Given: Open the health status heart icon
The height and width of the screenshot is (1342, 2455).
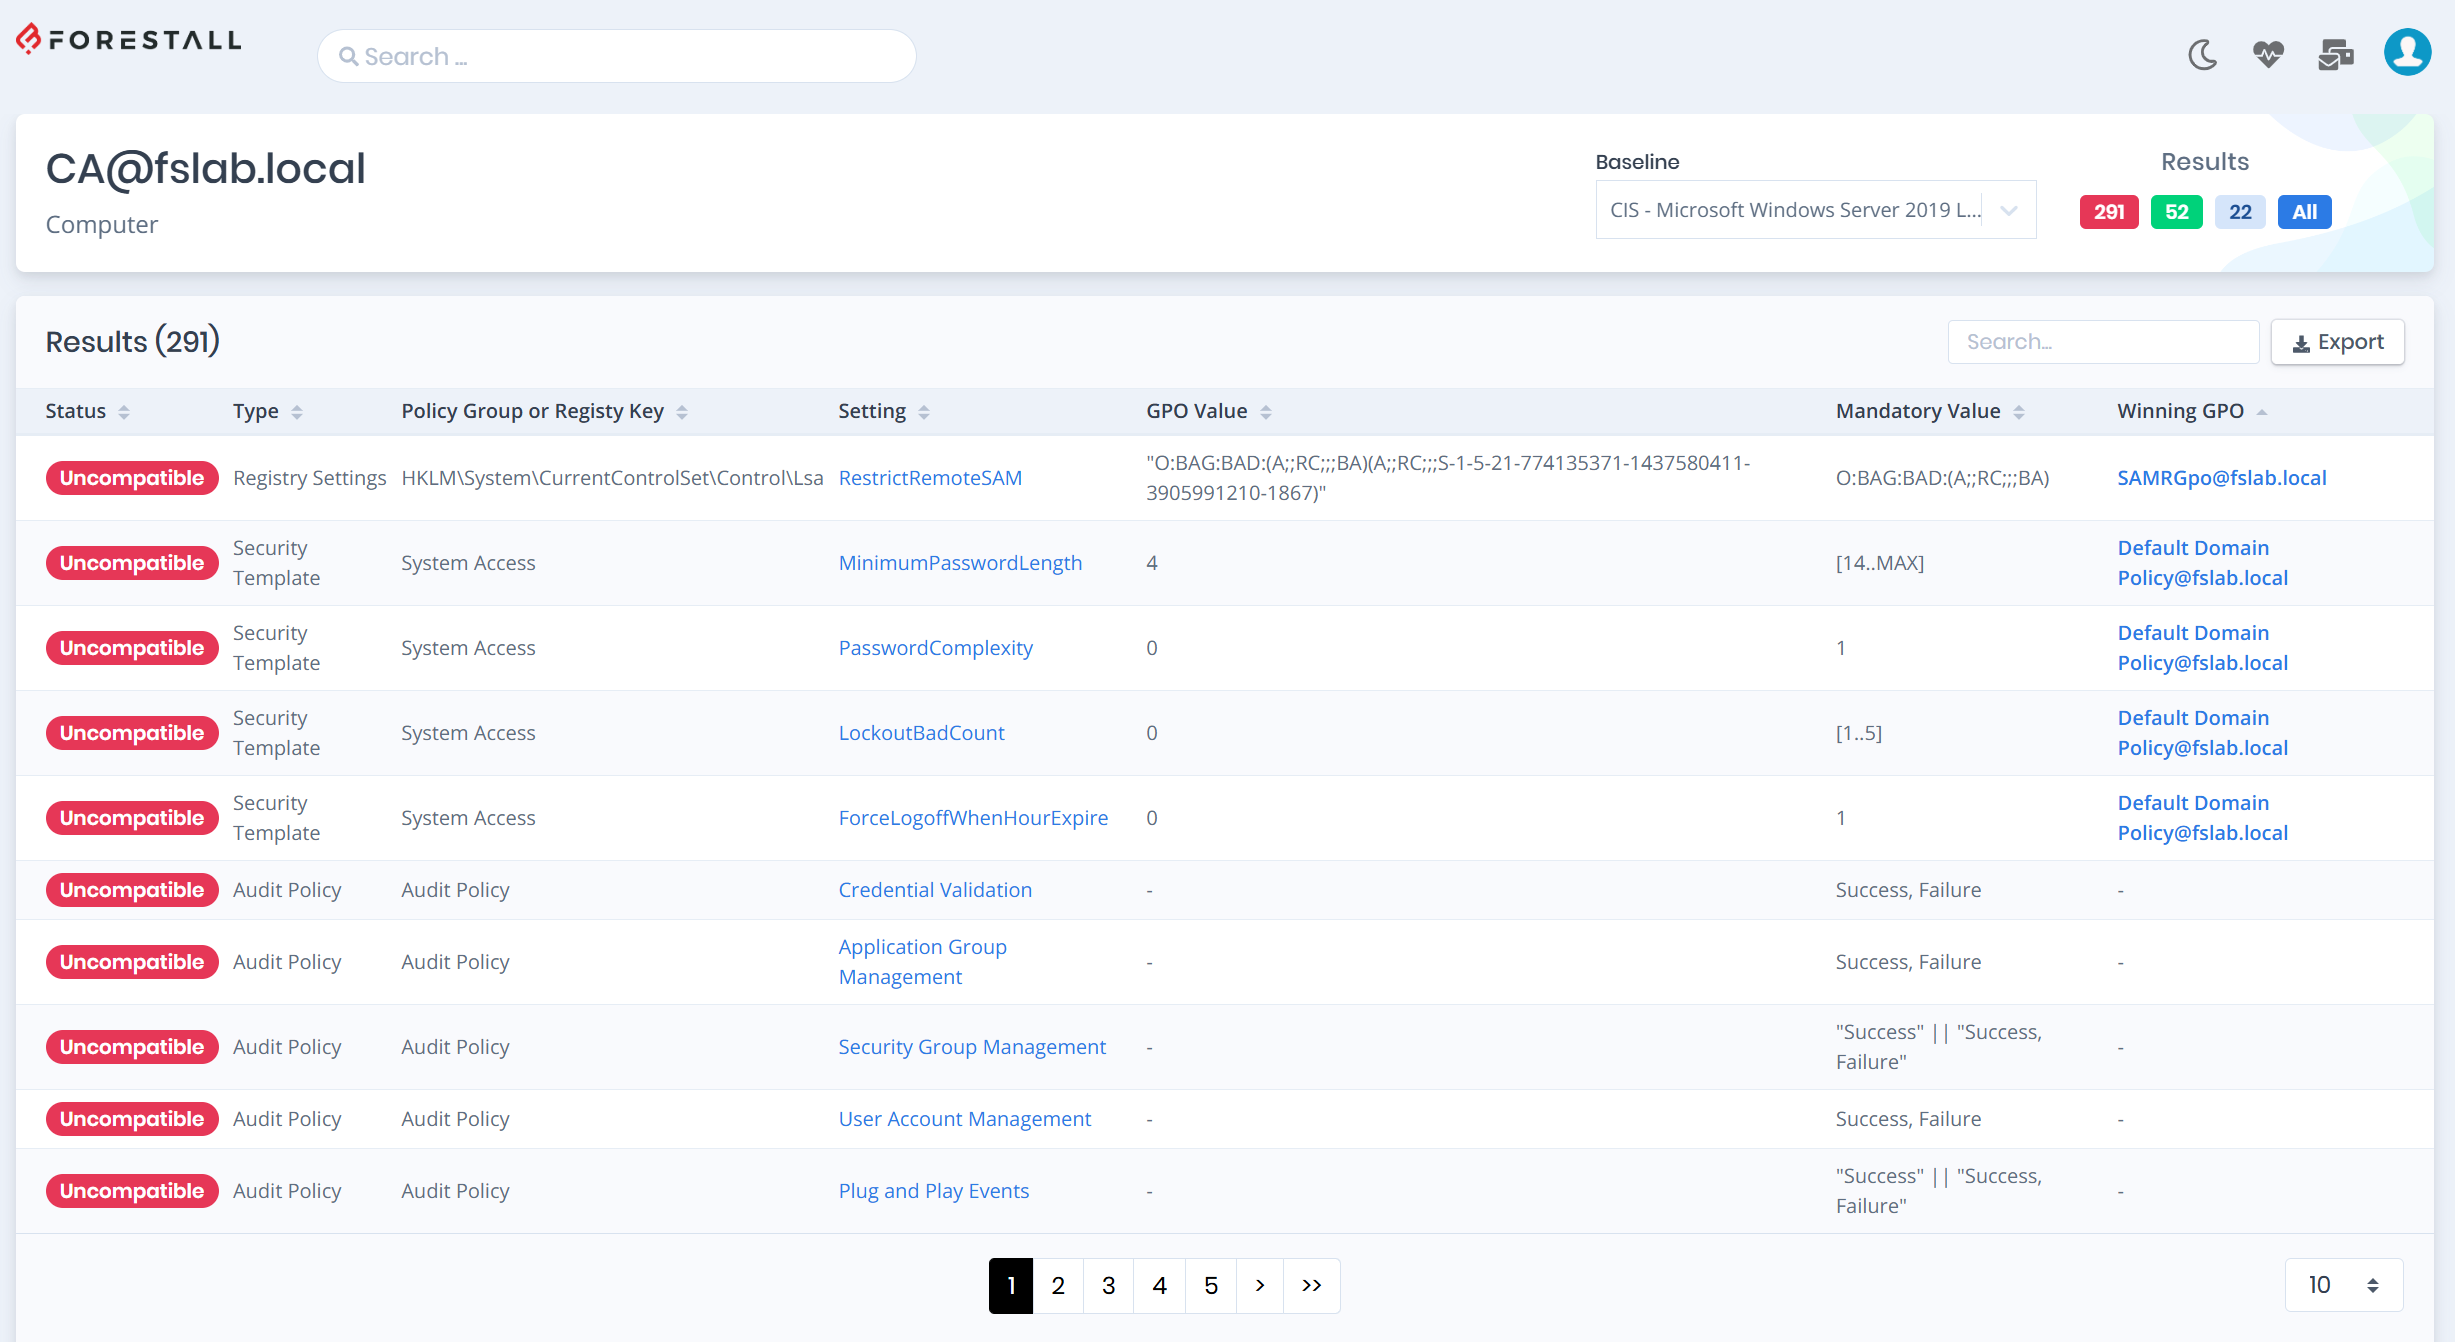Looking at the screenshot, I should point(2269,55).
